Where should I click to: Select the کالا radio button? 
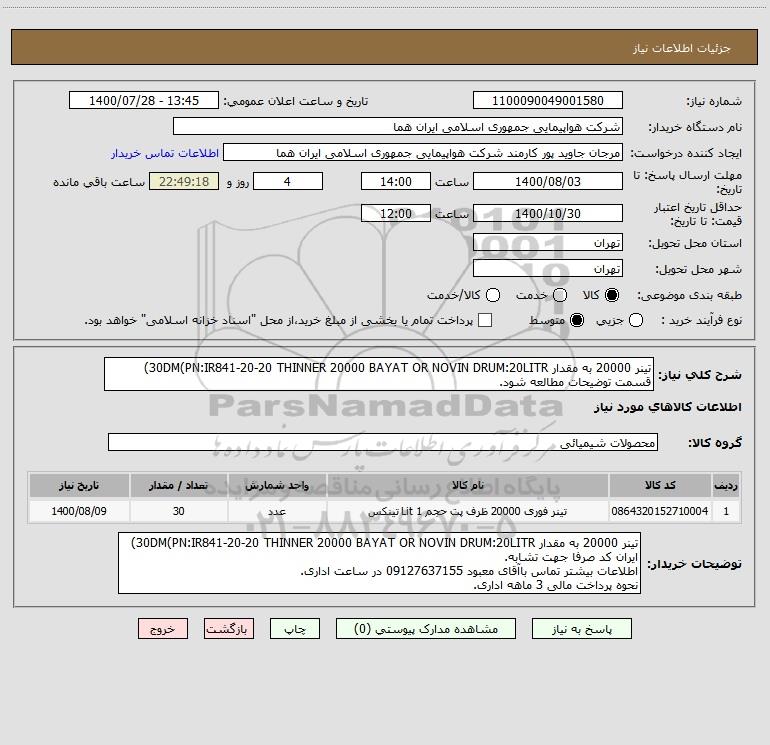pos(612,295)
